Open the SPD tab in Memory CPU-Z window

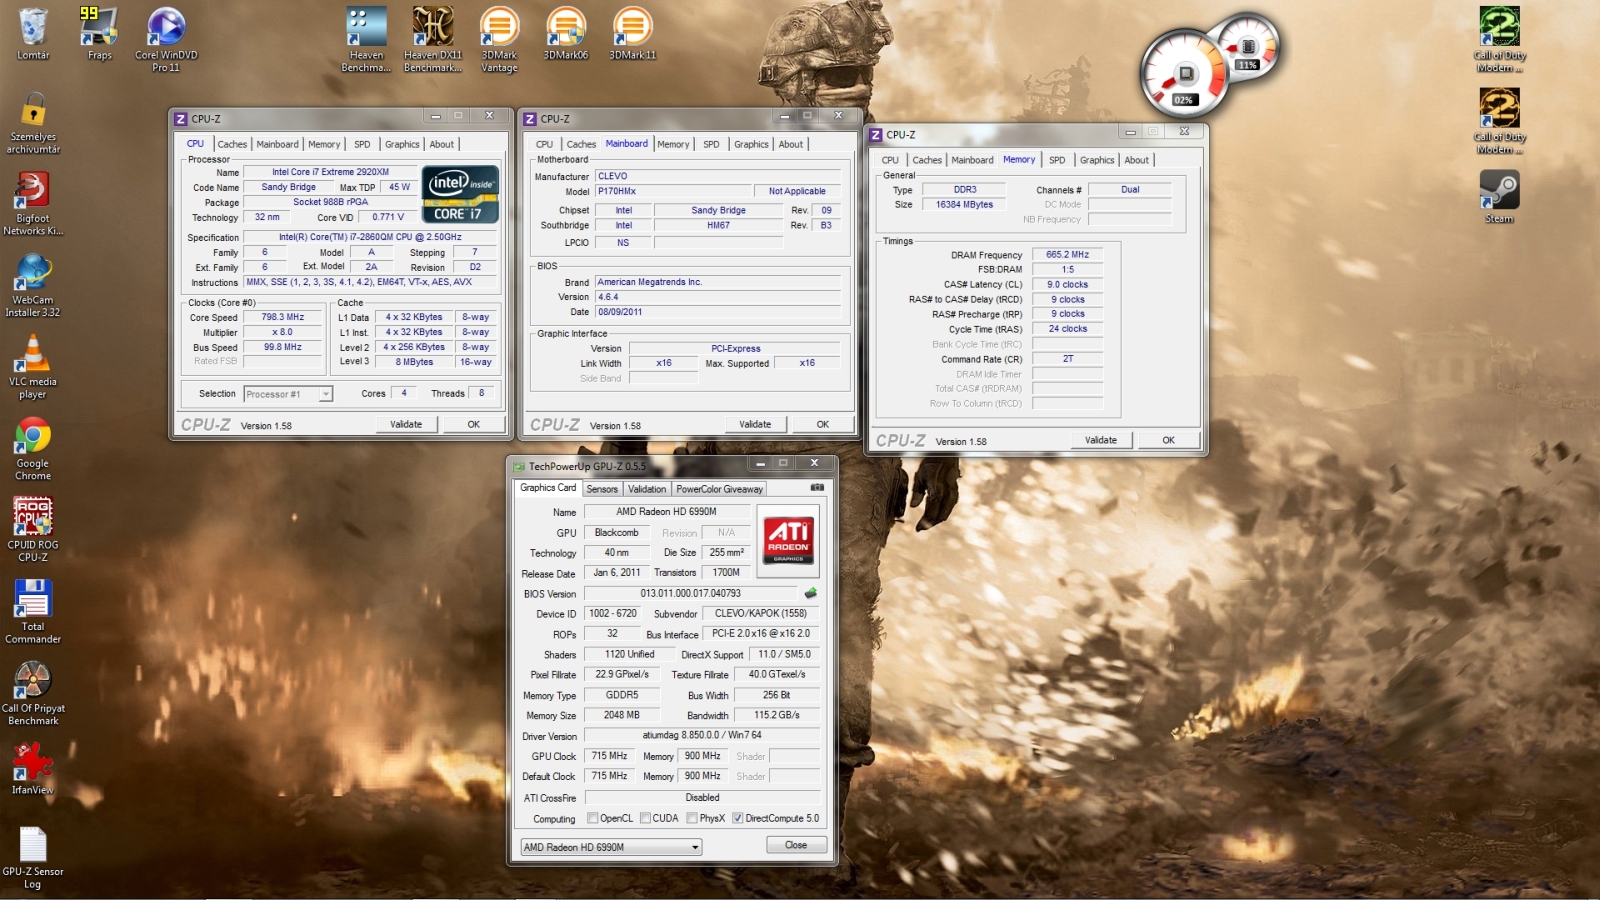1057,160
